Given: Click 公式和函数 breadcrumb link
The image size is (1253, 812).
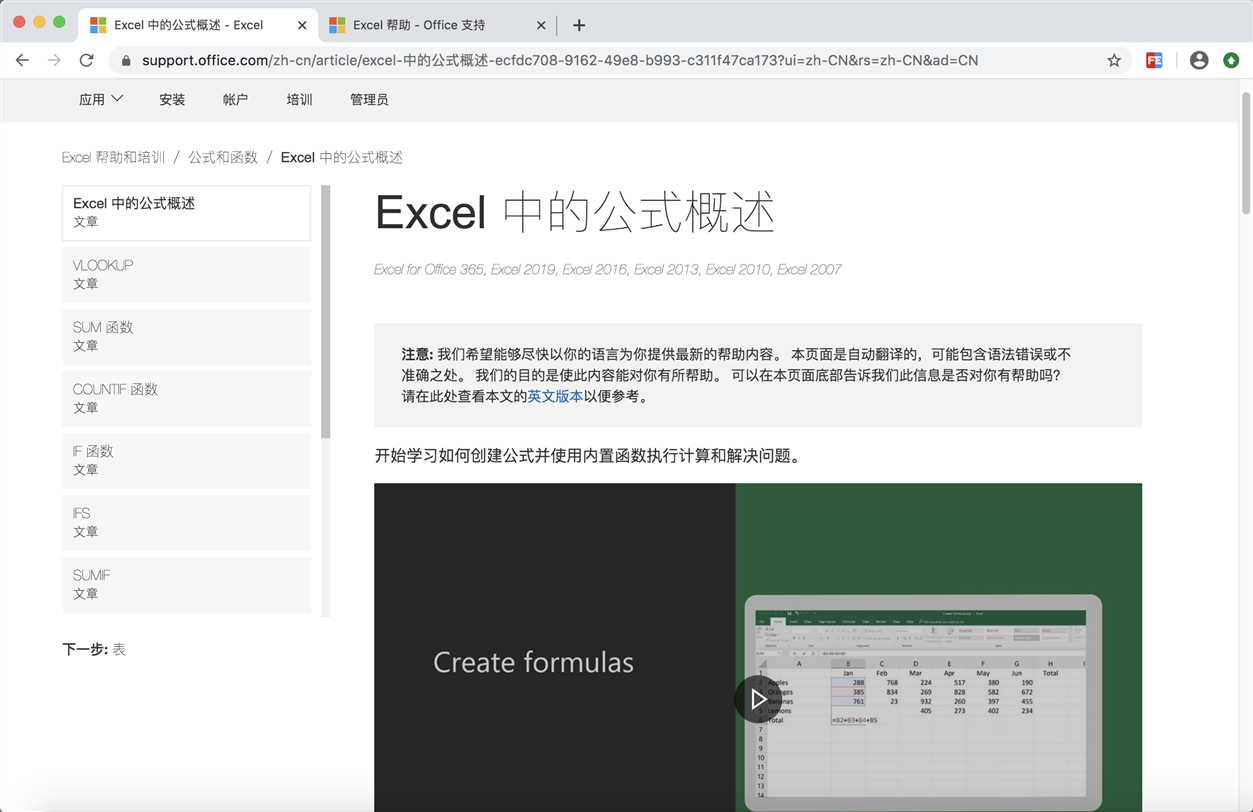Looking at the screenshot, I should (x=223, y=157).
